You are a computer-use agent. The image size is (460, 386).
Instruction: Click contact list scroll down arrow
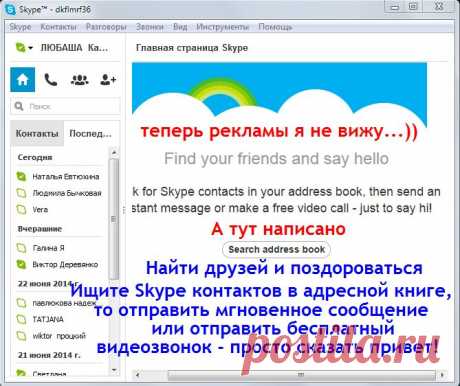(x=114, y=370)
